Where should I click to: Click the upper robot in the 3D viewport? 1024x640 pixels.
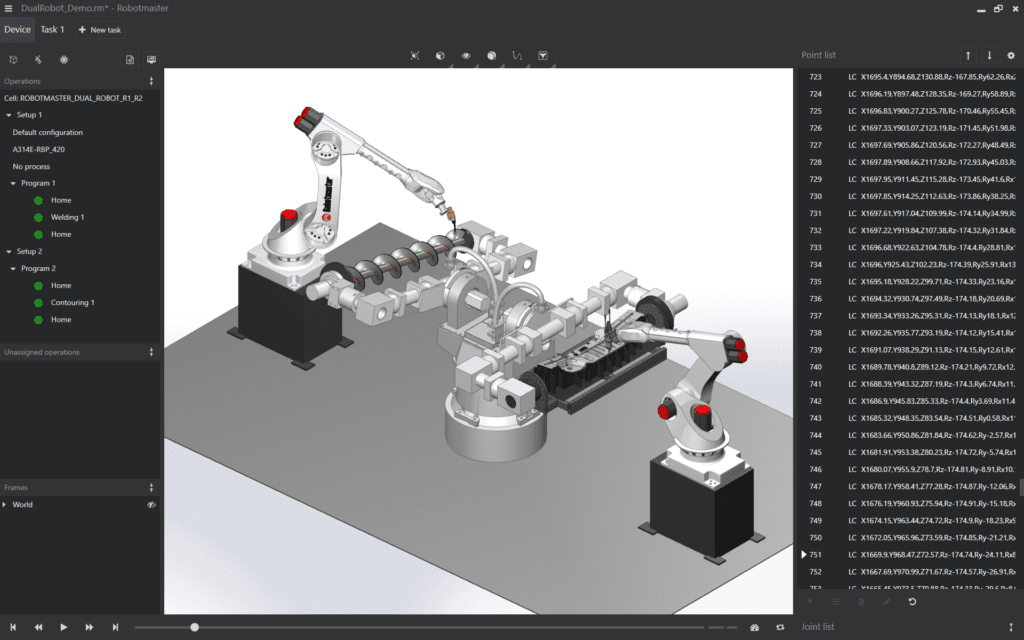(327, 189)
